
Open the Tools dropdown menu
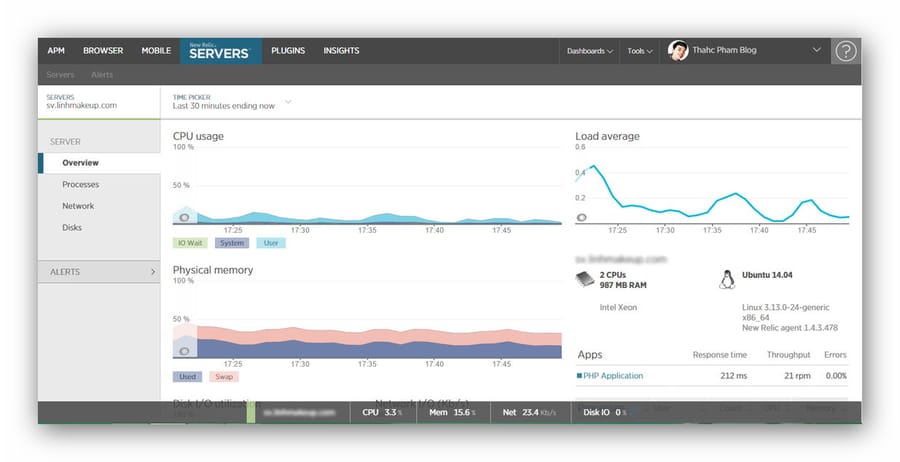coord(639,51)
